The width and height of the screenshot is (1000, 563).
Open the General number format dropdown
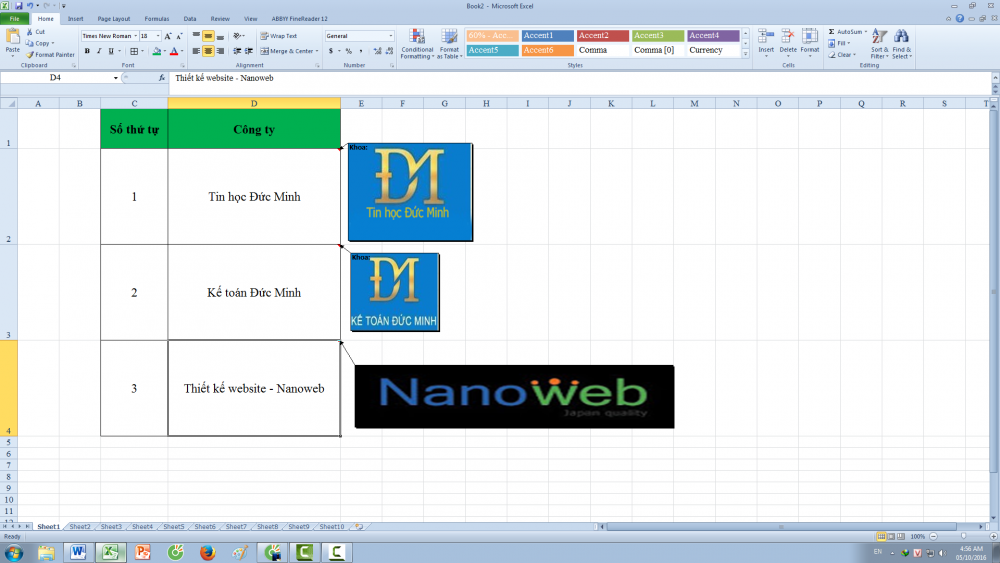point(391,36)
